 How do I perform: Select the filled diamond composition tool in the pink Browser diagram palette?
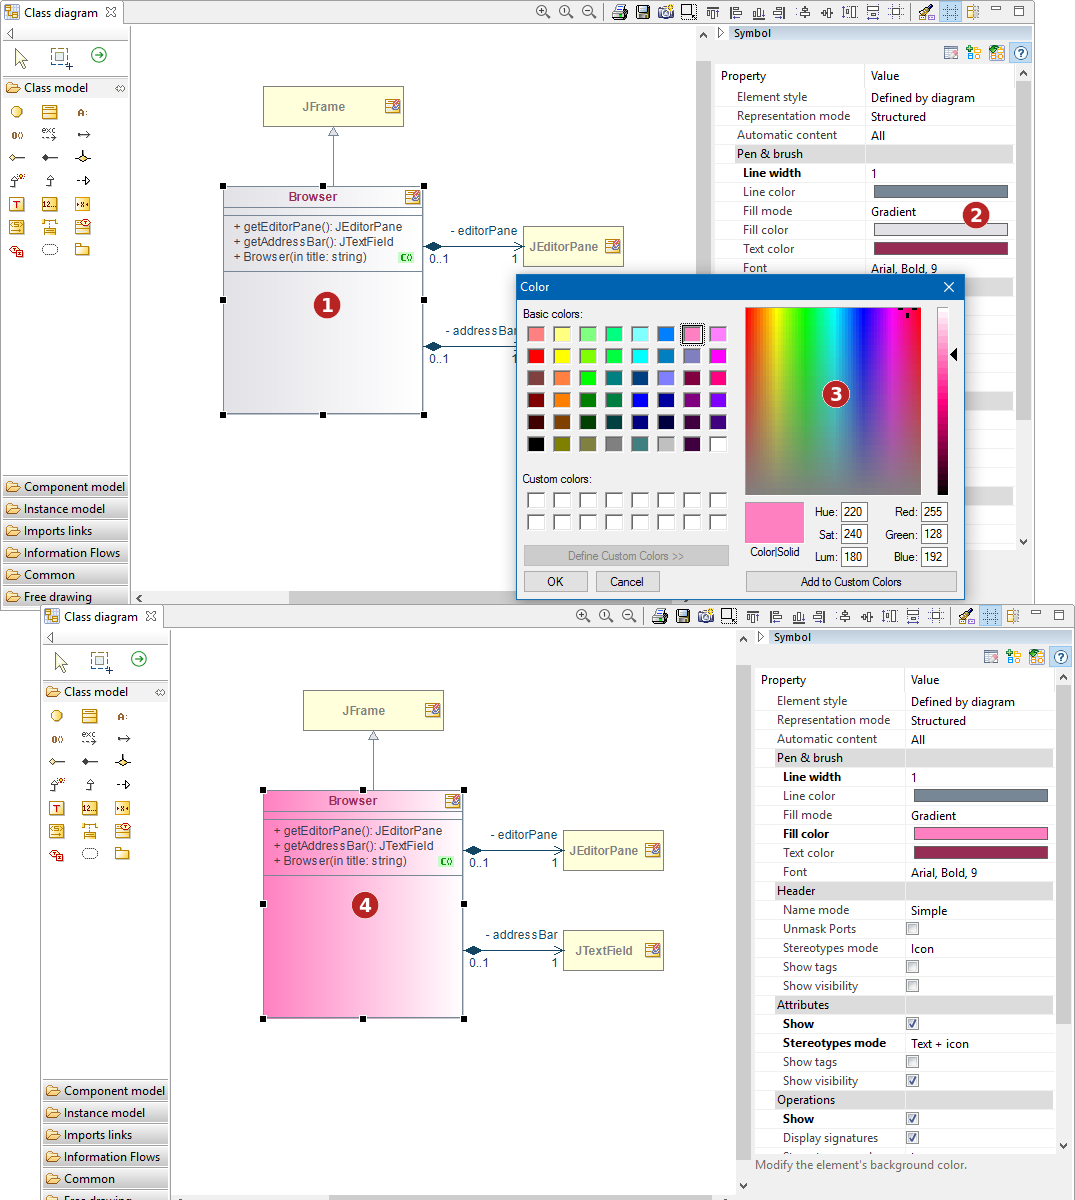point(90,761)
